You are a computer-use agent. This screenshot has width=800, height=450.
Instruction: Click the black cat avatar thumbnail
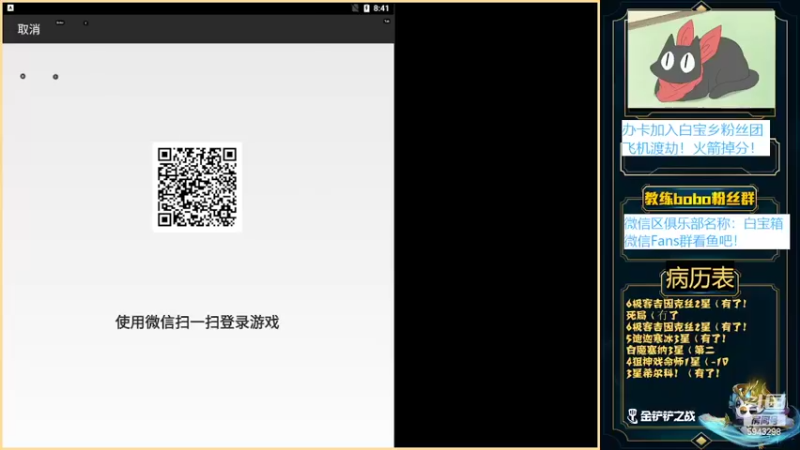point(701,59)
